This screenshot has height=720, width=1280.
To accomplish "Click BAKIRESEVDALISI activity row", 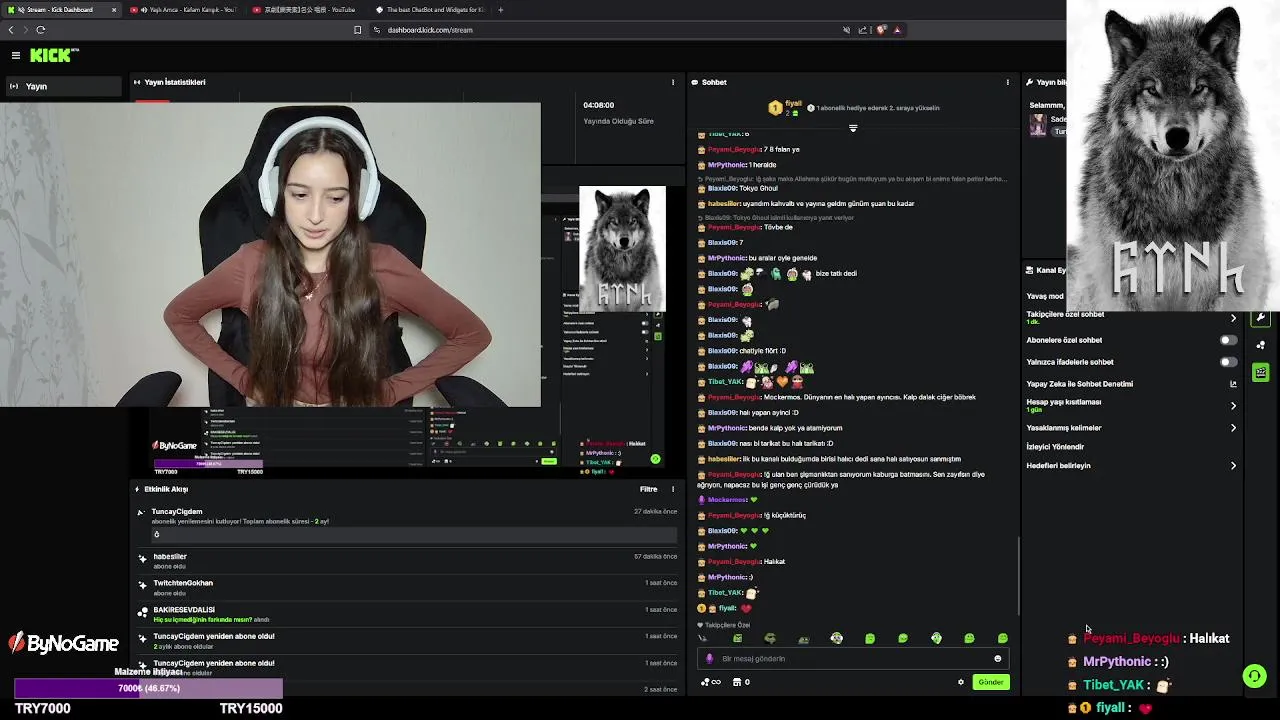I will tap(408, 614).
